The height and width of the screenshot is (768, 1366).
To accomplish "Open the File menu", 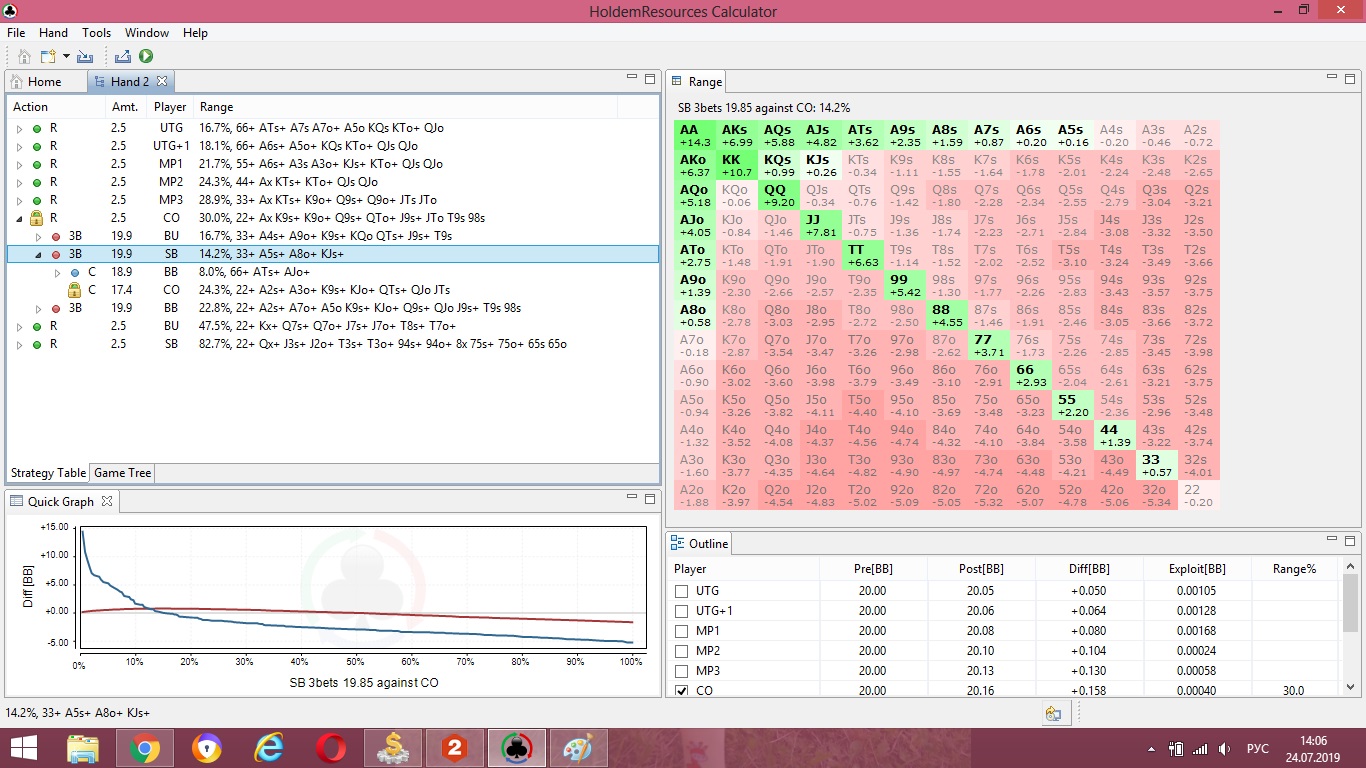I will pyautogui.click(x=17, y=33).
